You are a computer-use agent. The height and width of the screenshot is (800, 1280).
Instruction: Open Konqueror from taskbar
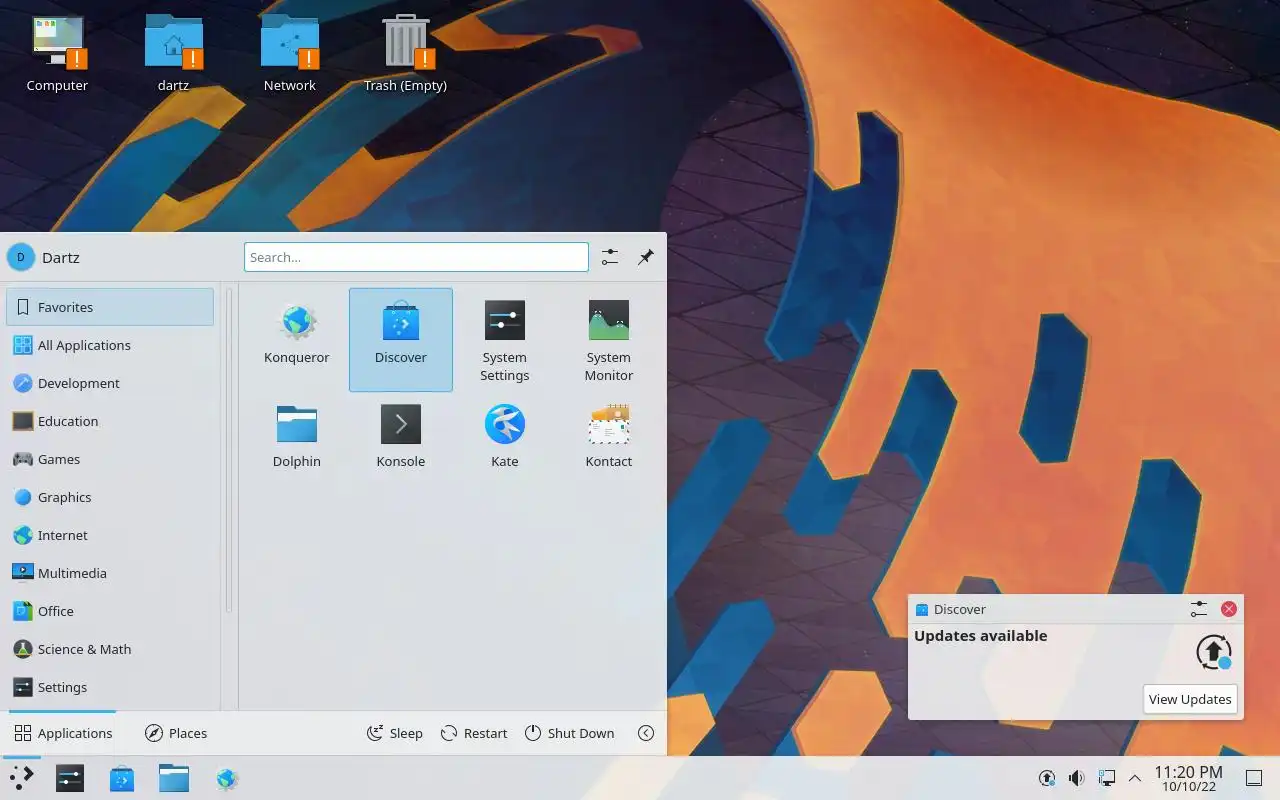(226, 778)
